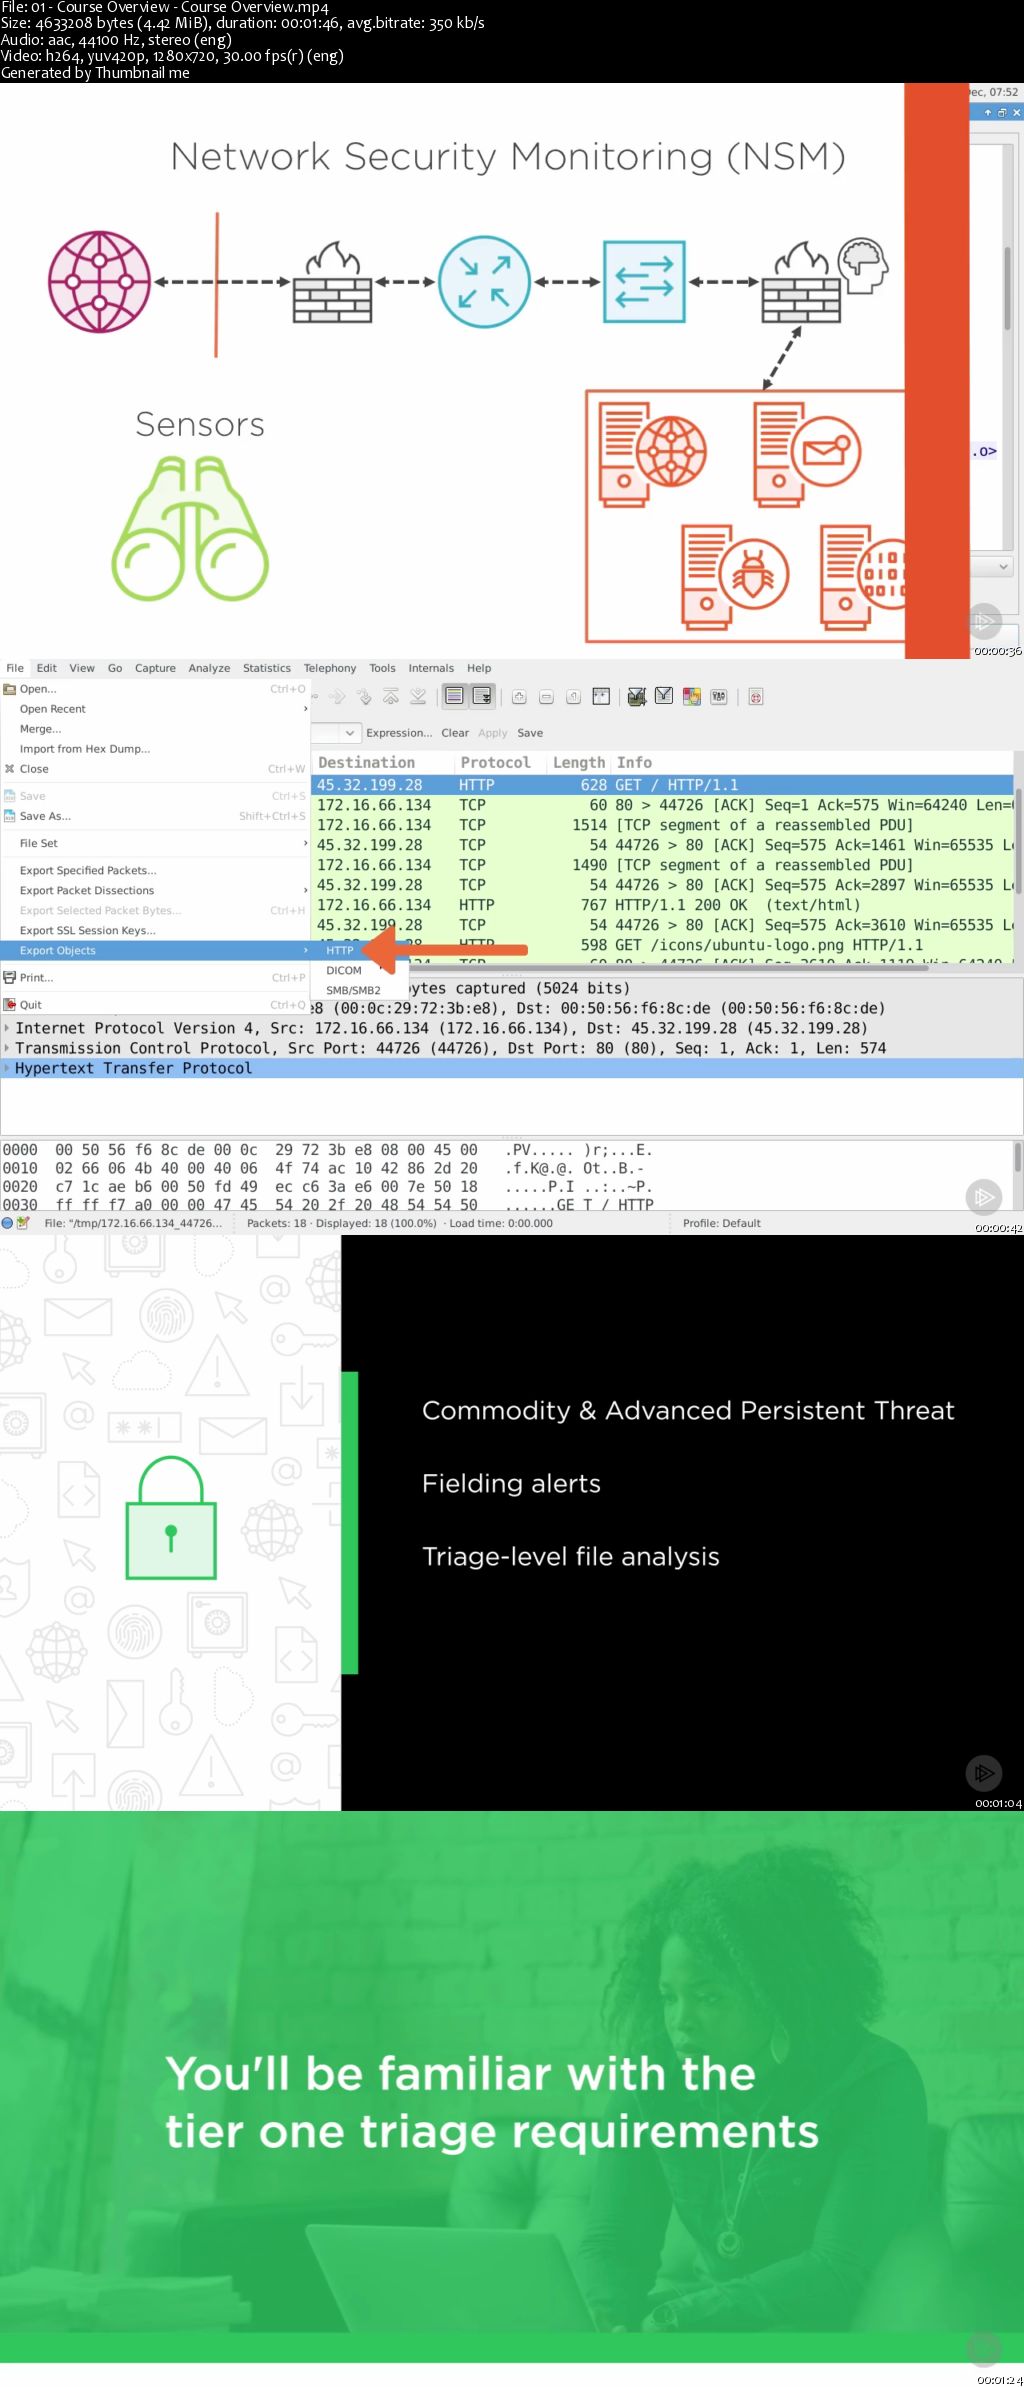Open the File menu

pos(15,668)
